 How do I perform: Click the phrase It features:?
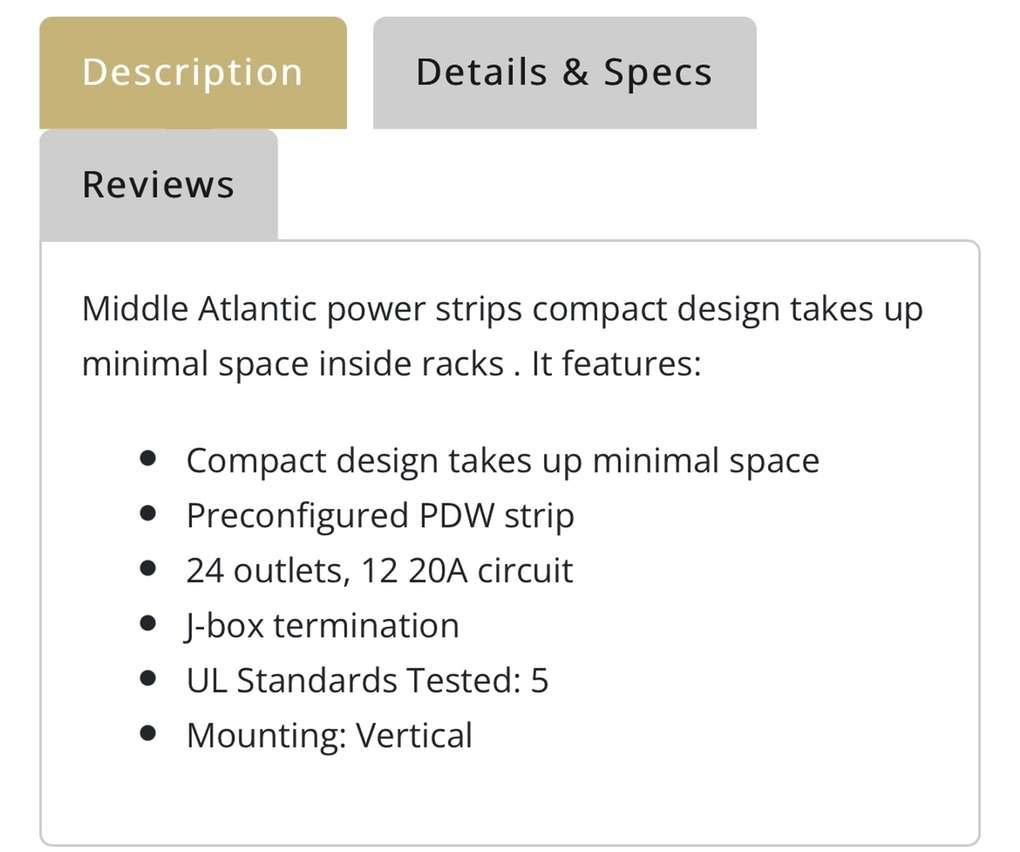coord(616,363)
